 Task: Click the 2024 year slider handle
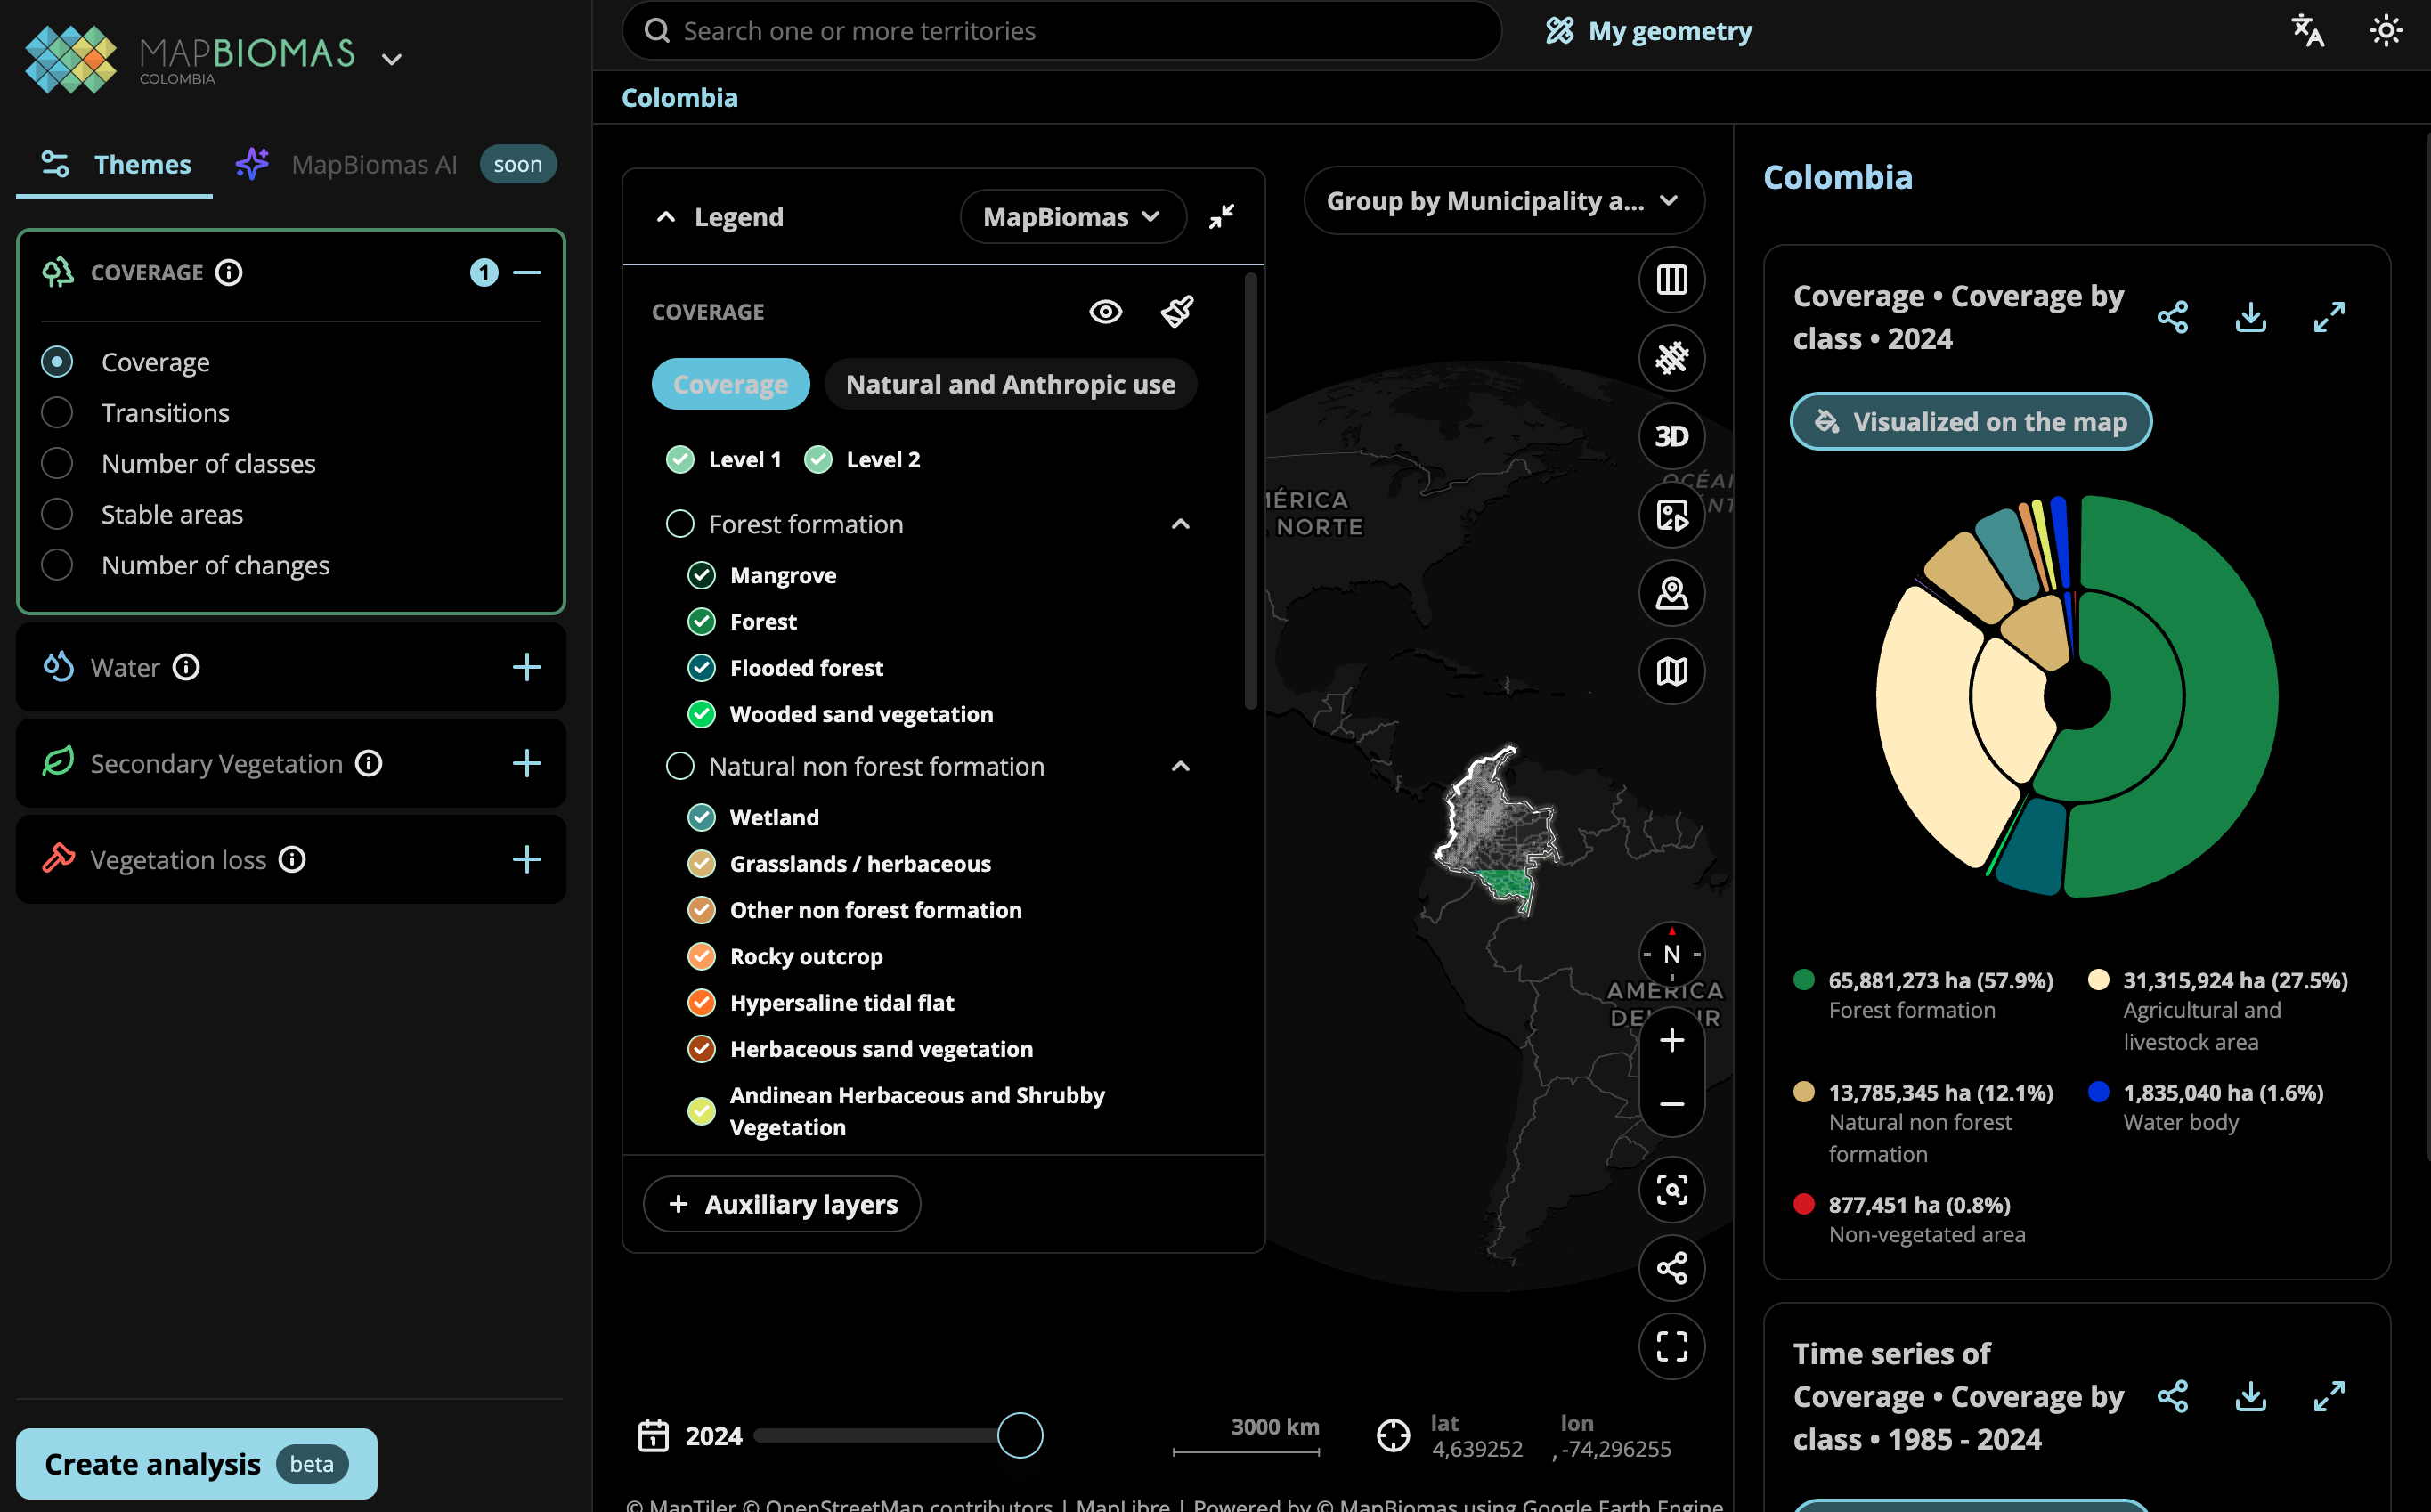1020,1436
